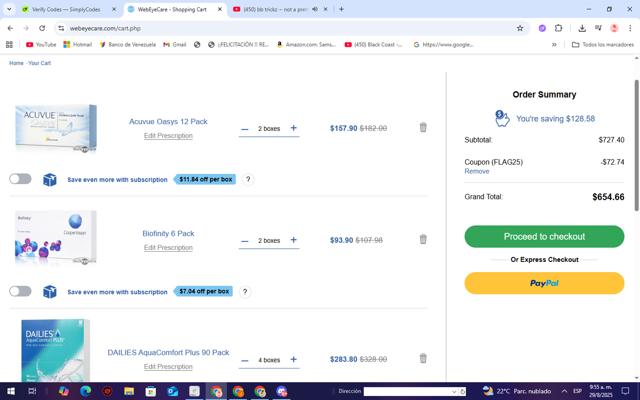Go back to the previous page

(10, 28)
